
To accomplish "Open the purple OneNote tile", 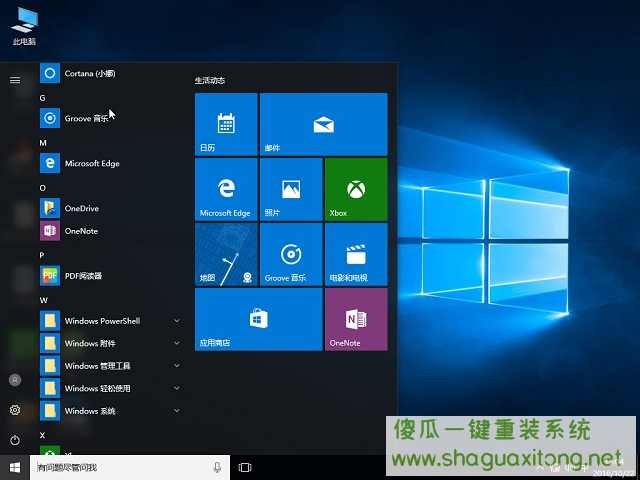I will coord(356,319).
